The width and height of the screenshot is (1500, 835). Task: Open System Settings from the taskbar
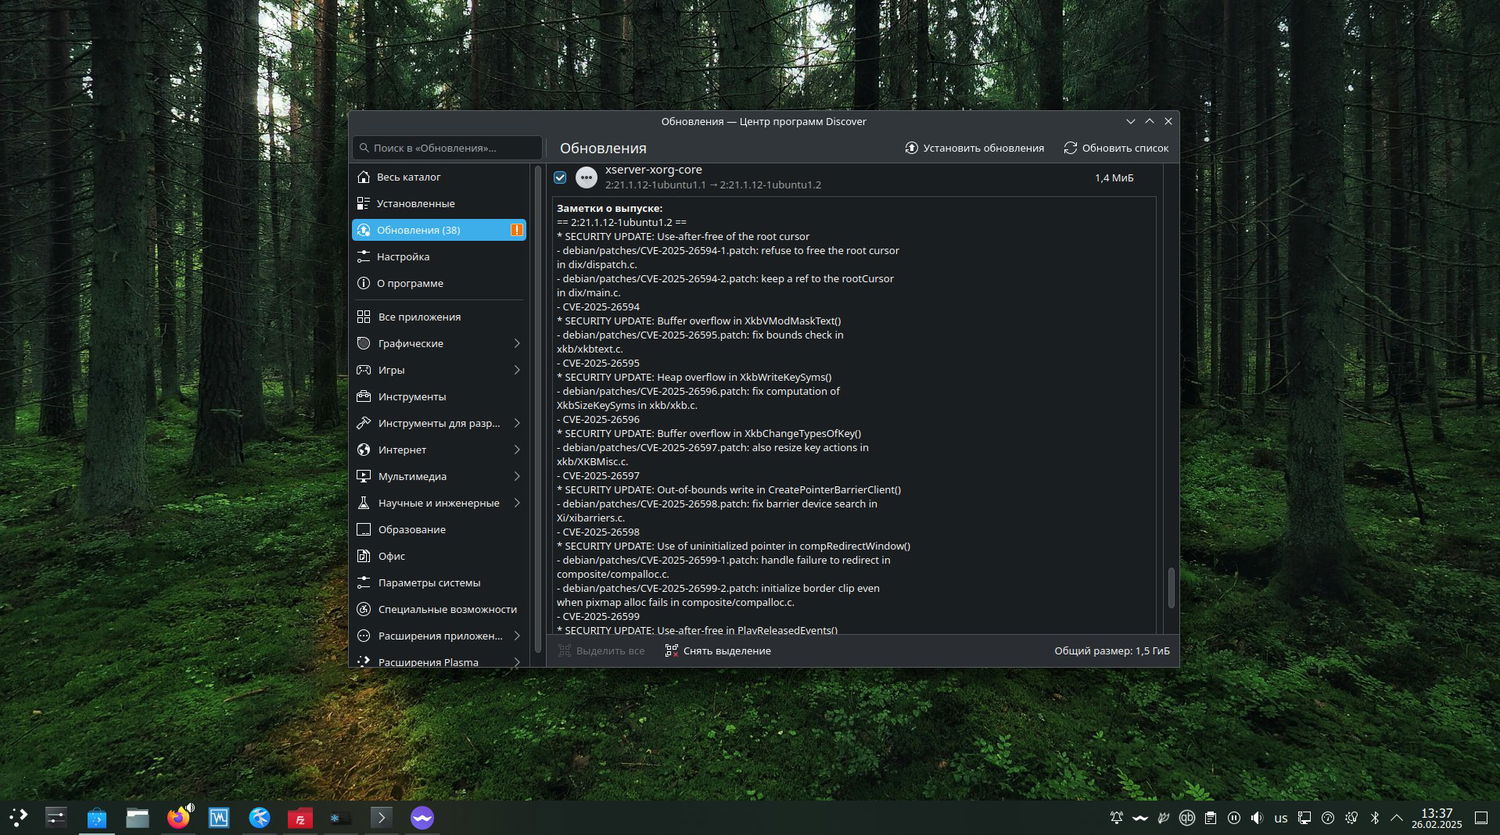click(x=56, y=817)
